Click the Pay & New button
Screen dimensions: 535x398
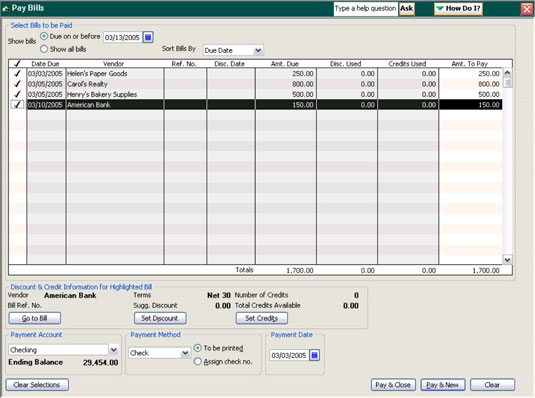pos(443,385)
